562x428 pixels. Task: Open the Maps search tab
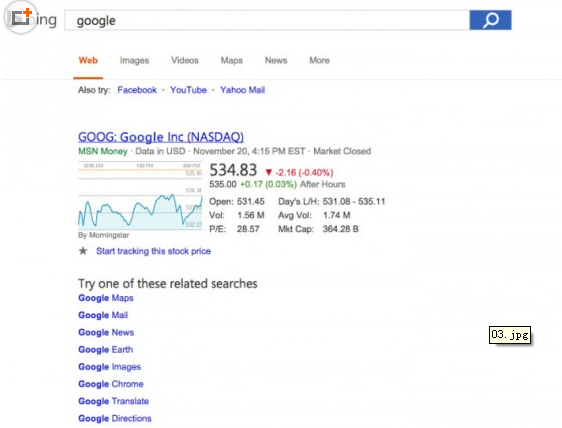232,60
